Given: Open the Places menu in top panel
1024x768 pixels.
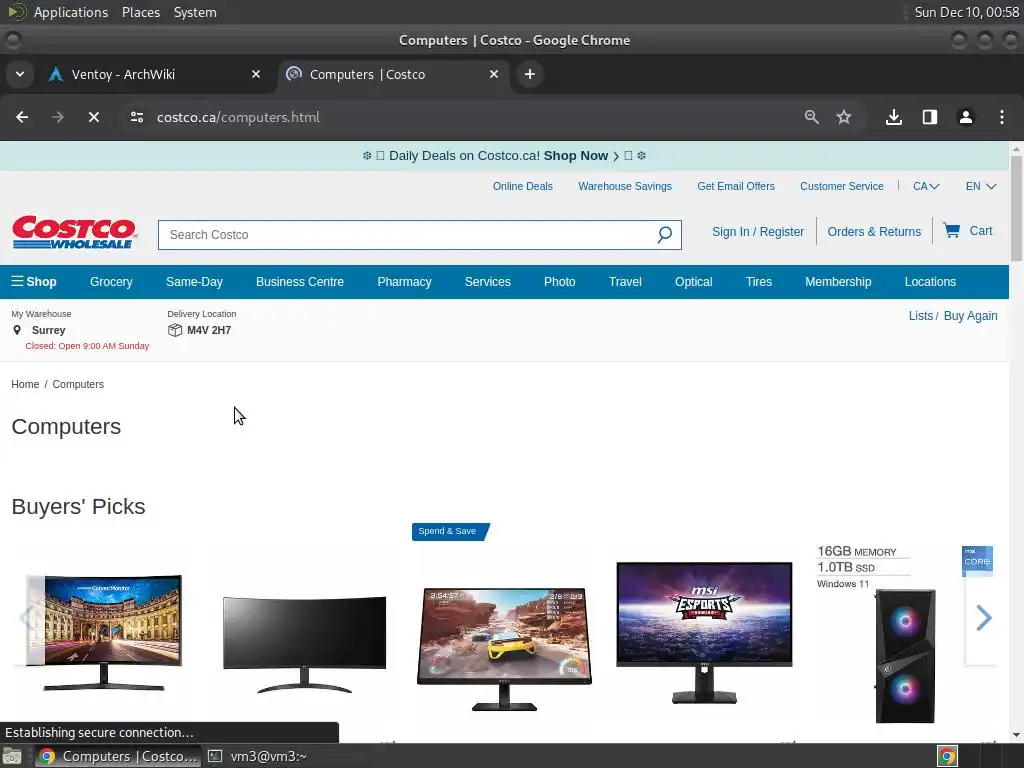Looking at the screenshot, I should pos(141,12).
